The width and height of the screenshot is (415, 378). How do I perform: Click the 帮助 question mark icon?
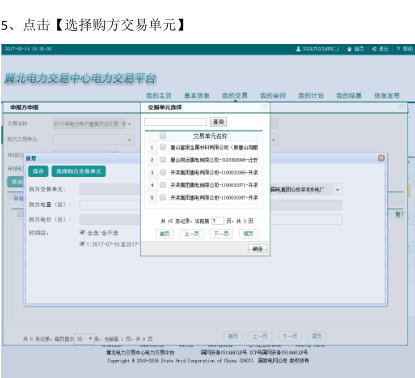398,49
